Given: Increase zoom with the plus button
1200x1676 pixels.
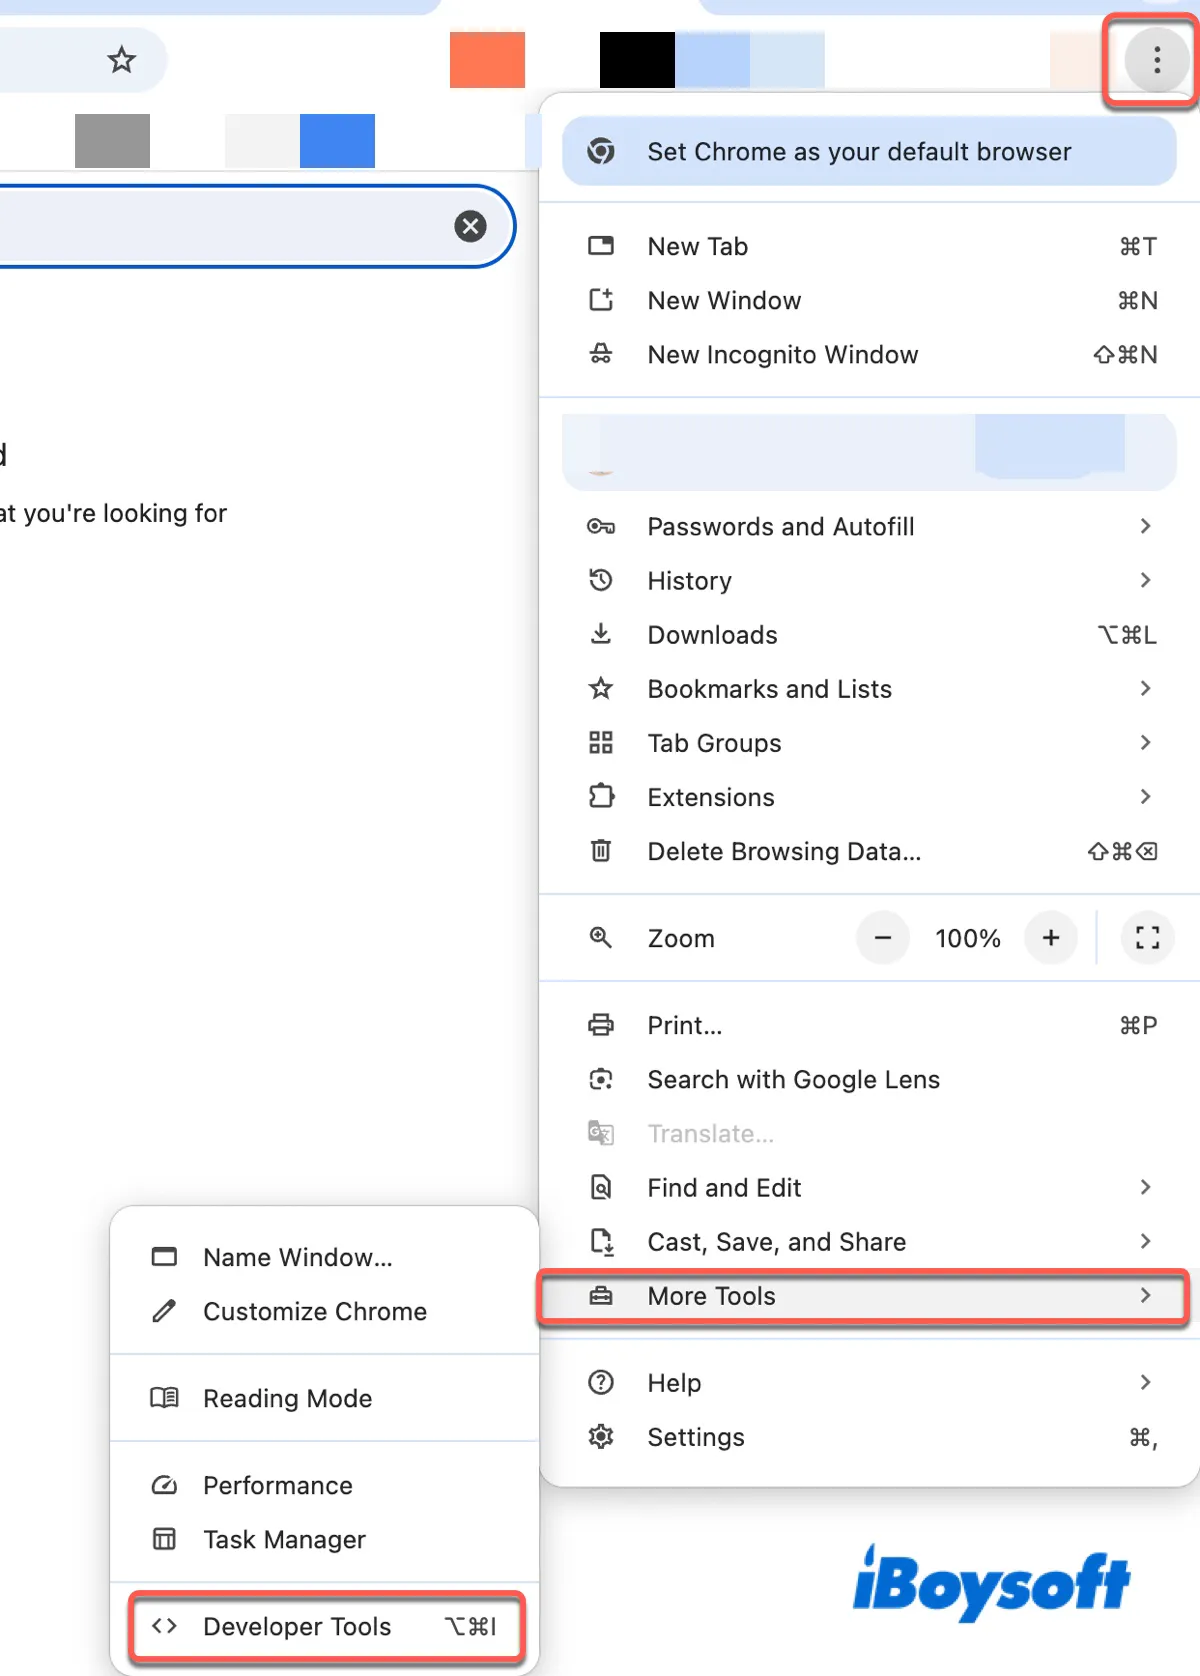Looking at the screenshot, I should pyautogui.click(x=1051, y=937).
